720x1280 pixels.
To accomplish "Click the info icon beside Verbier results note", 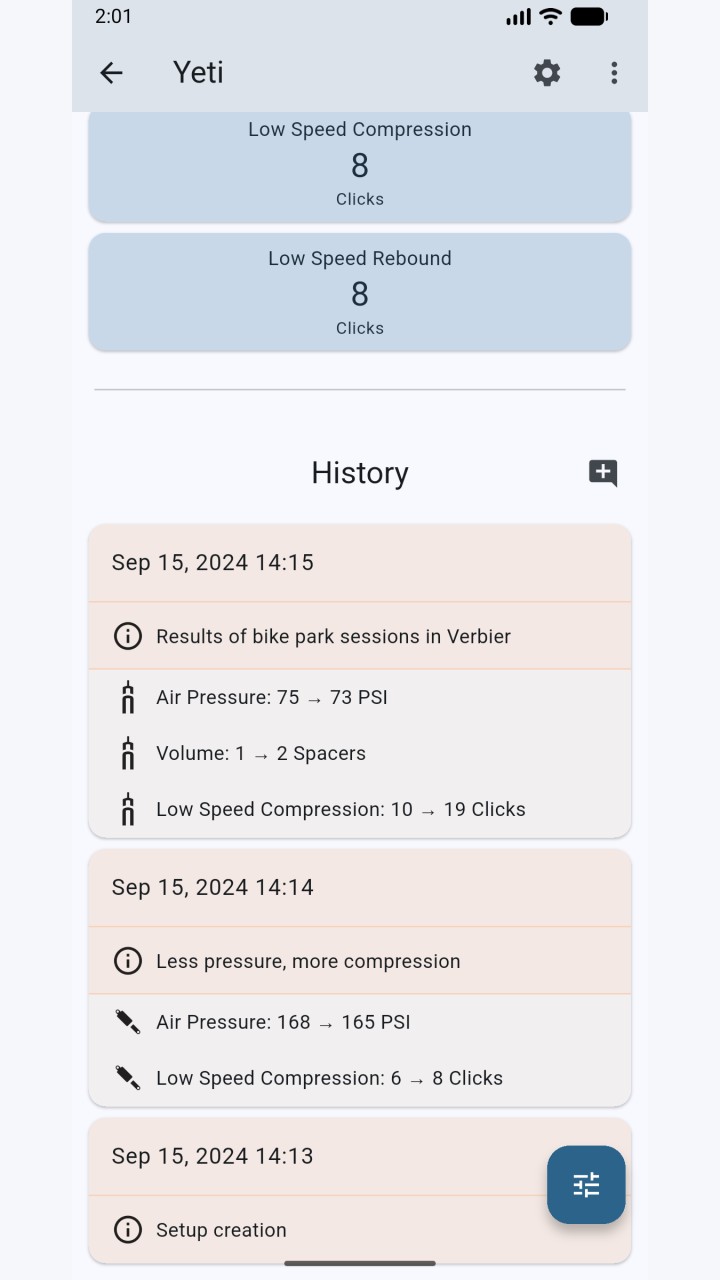I will 128,636.
